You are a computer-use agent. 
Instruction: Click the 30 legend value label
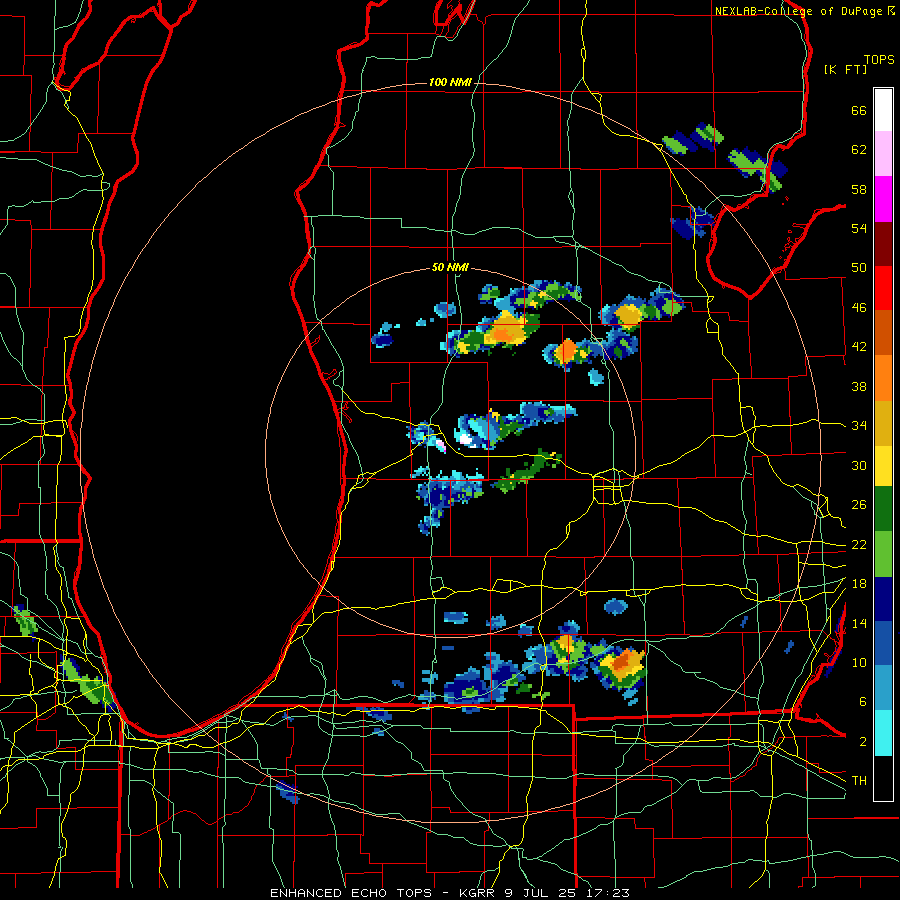[859, 465]
